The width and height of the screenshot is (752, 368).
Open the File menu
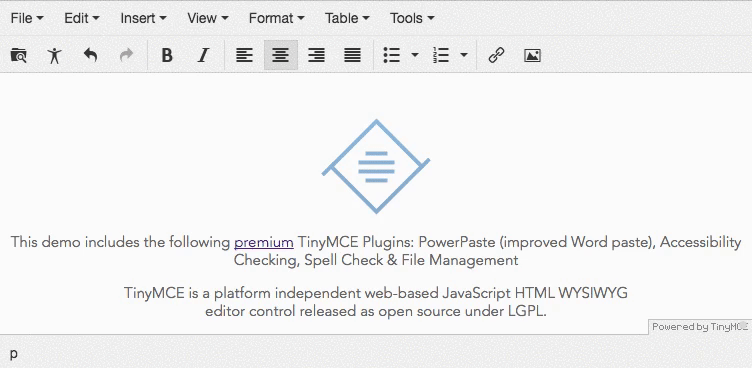coord(27,18)
